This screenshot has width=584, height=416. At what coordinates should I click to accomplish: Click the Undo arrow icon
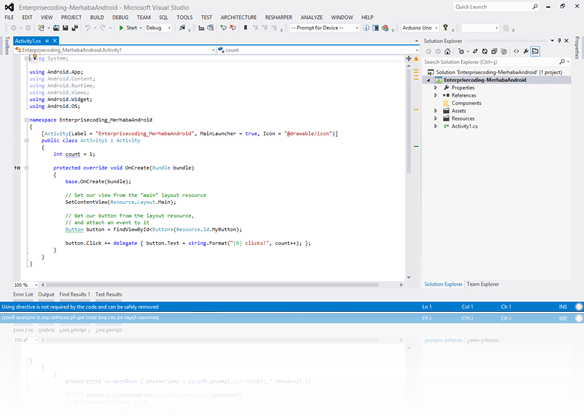coord(88,28)
